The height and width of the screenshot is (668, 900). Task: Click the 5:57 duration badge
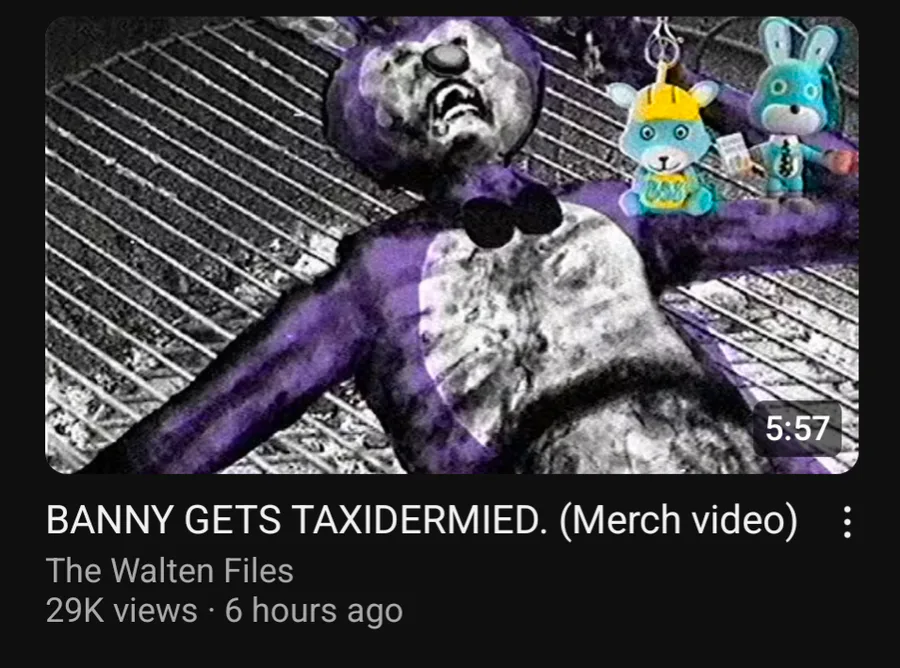click(x=797, y=429)
